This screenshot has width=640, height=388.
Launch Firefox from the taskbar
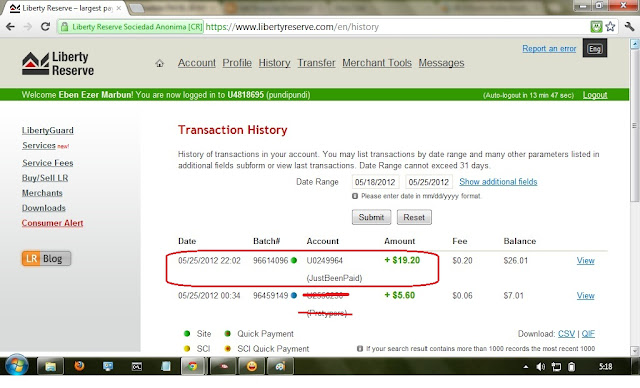tap(79, 366)
